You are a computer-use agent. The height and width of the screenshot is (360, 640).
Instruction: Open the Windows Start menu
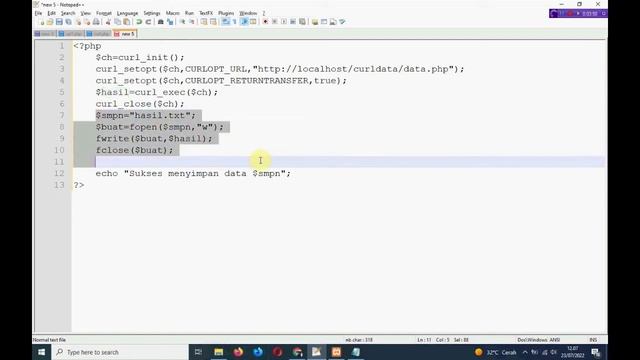click(x=42, y=352)
